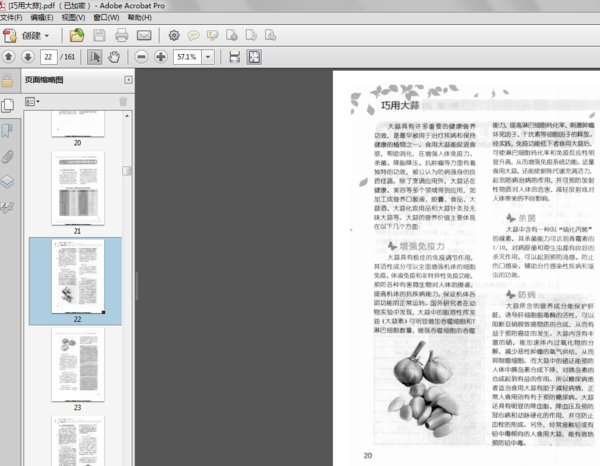Click the save floppy disk icon

(x=99, y=36)
